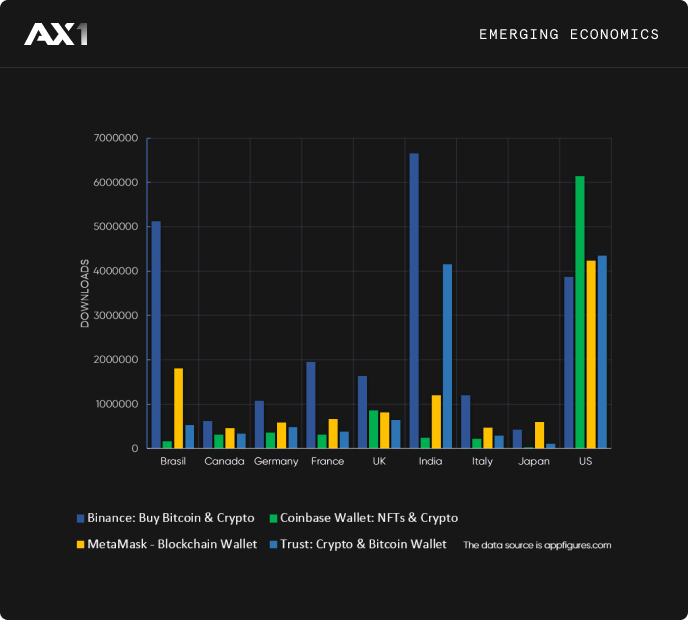Click the yellow MetaMask bar for Brasil
Image resolution: width=688 pixels, height=620 pixels.
[179, 408]
